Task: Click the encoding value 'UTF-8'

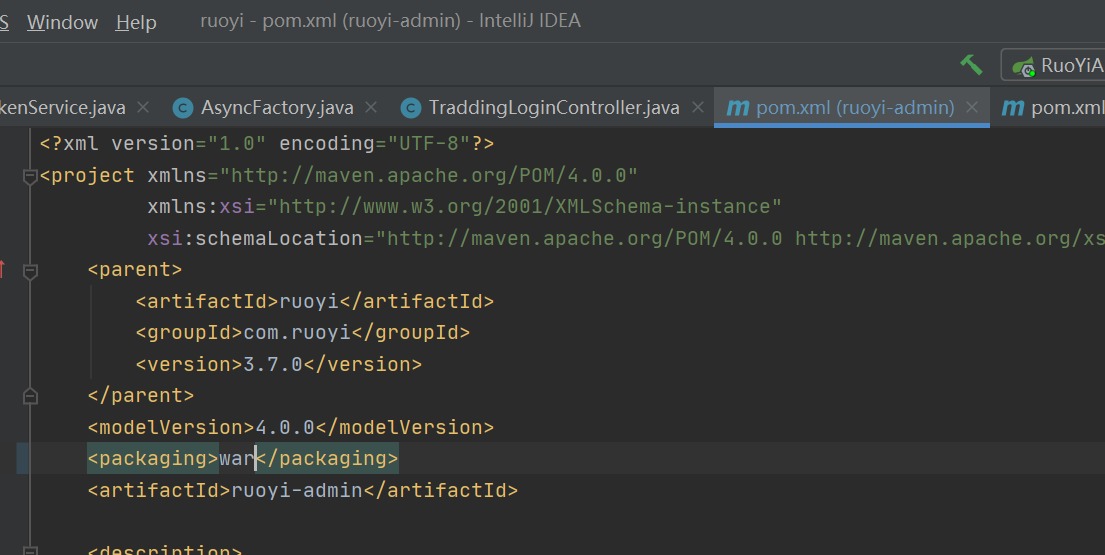Action: click(x=428, y=144)
